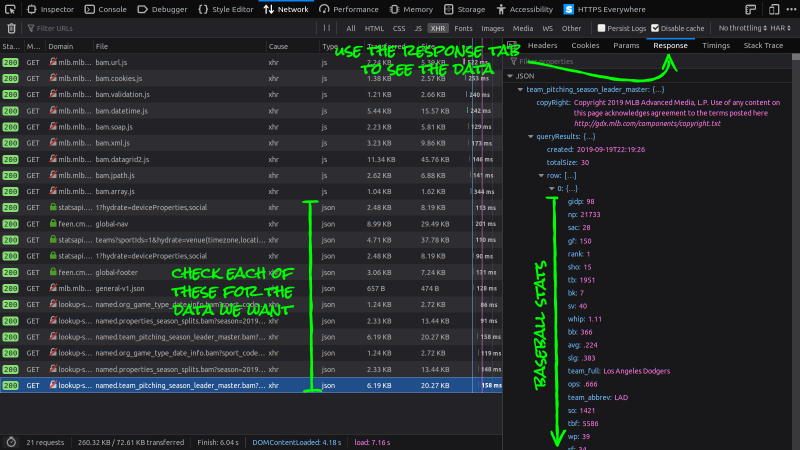Click the response panel vertical scrollbar
The height and width of the screenshot is (450, 800).
[796, 250]
